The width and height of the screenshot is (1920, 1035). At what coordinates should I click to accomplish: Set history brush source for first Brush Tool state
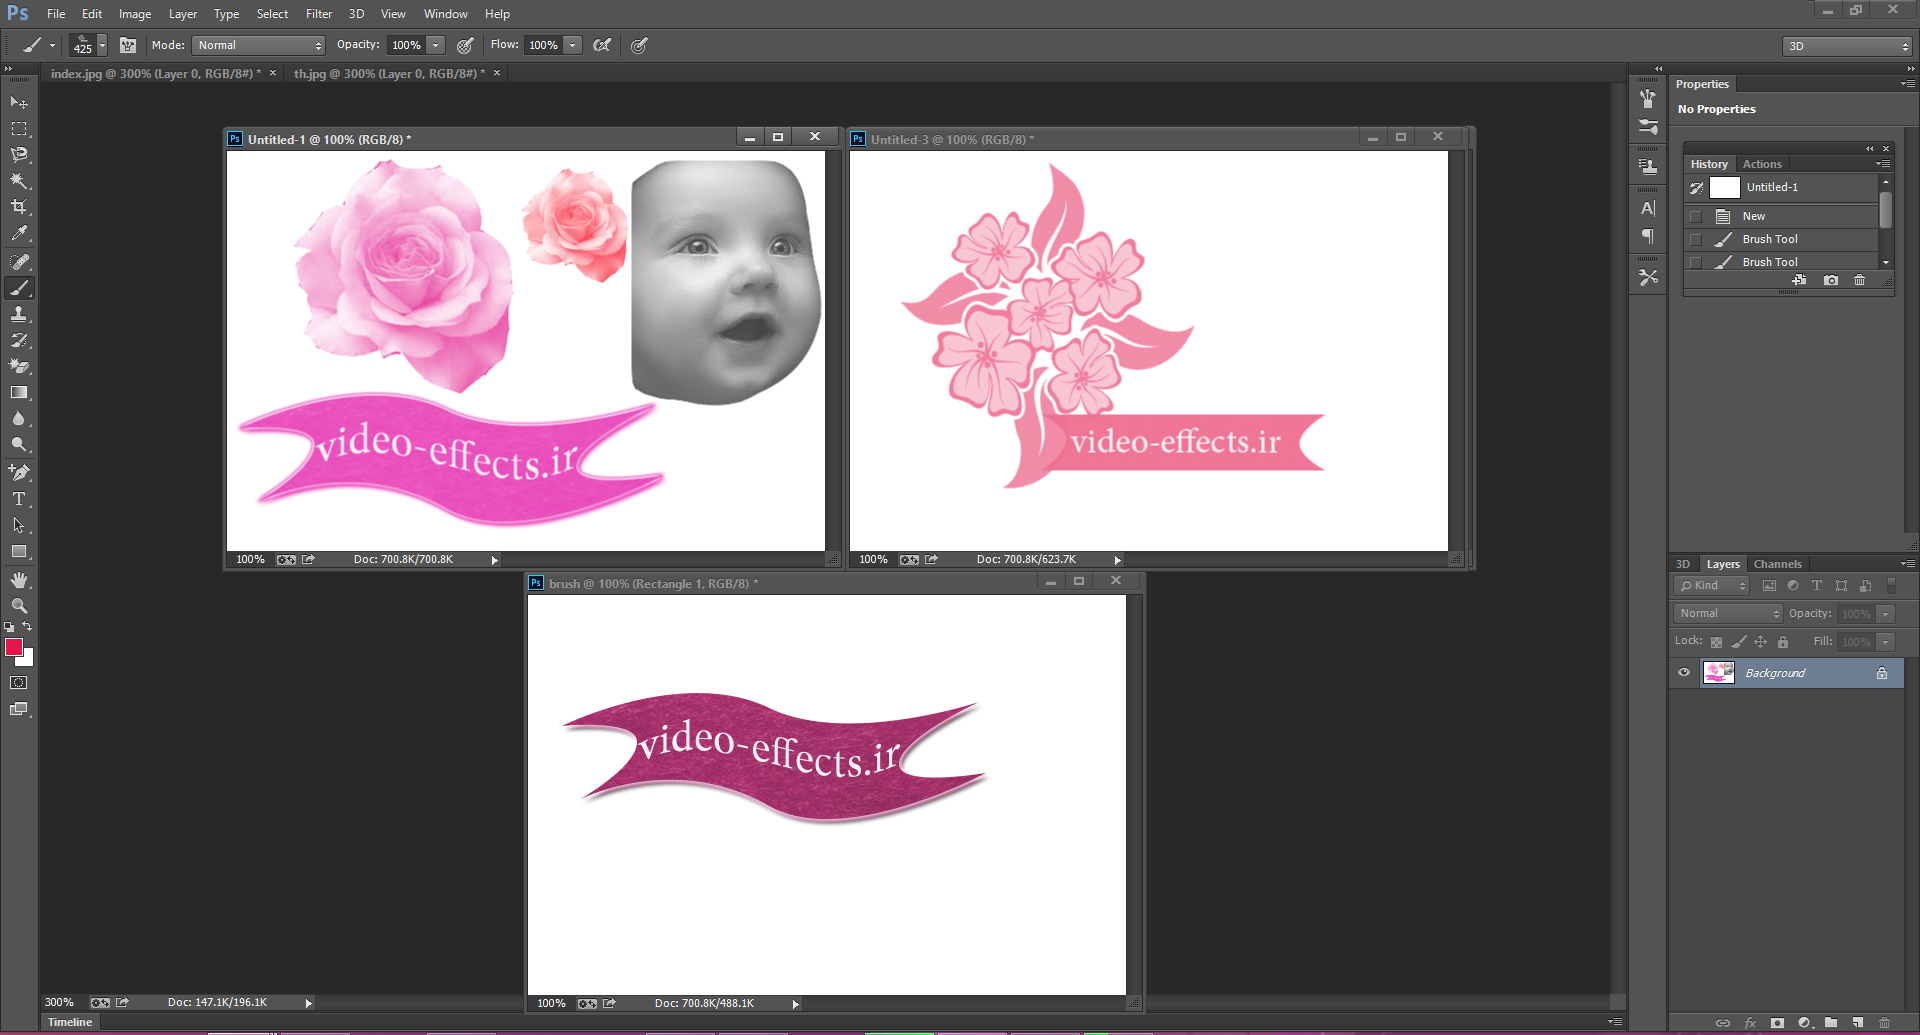click(x=1695, y=239)
